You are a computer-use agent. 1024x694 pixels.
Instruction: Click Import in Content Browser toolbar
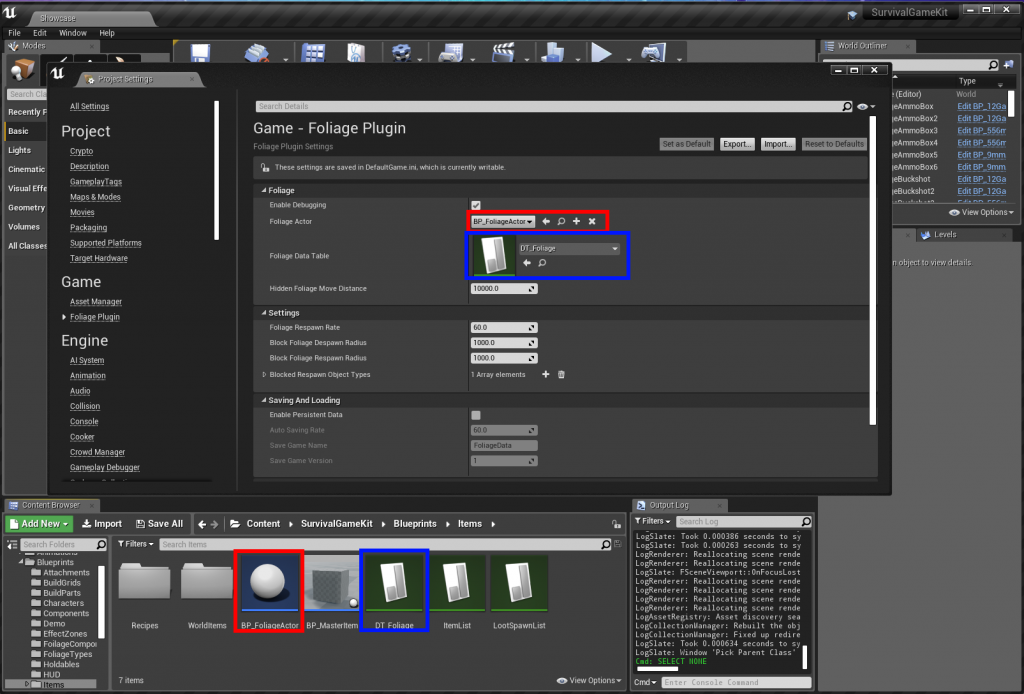point(102,523)
